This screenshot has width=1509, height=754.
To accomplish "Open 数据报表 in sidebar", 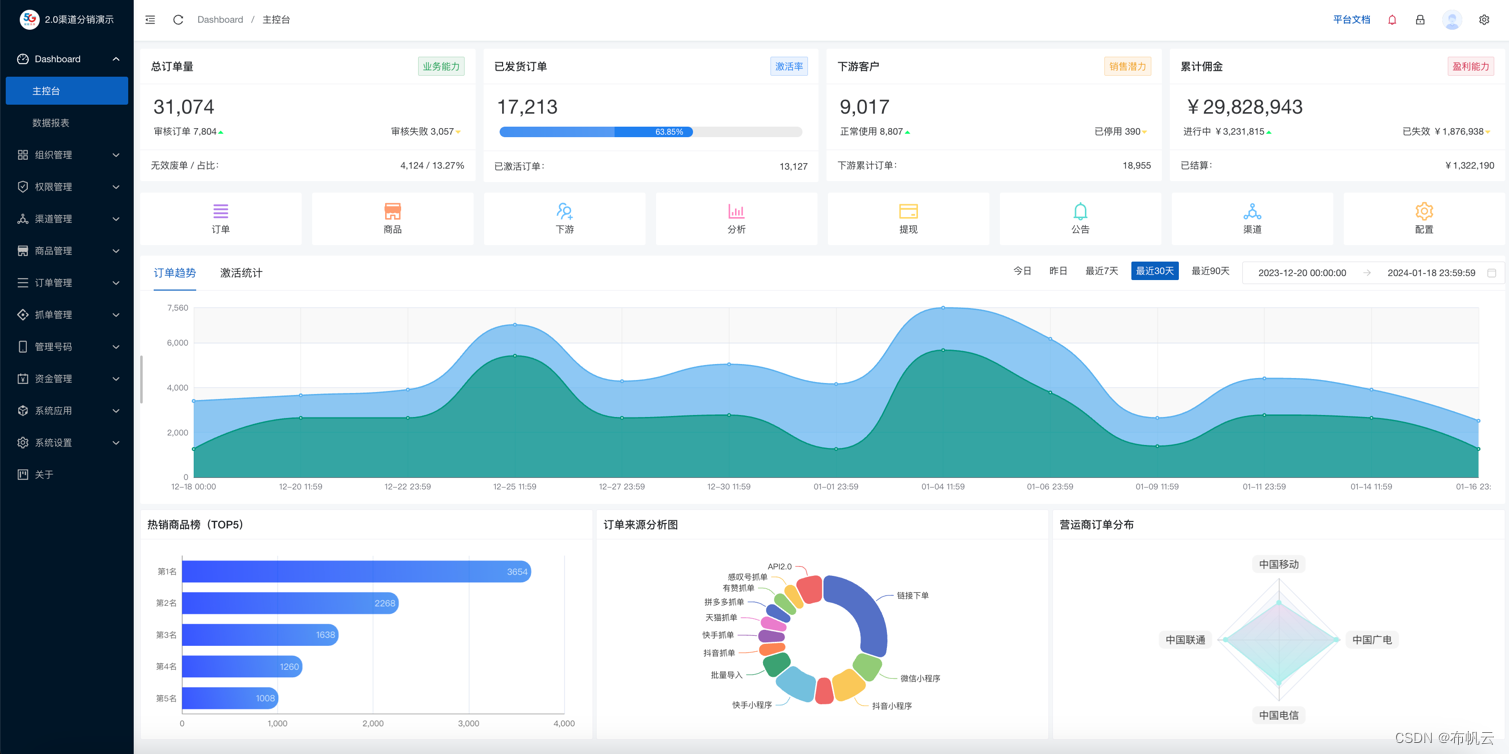I will [x=67, y=123].
